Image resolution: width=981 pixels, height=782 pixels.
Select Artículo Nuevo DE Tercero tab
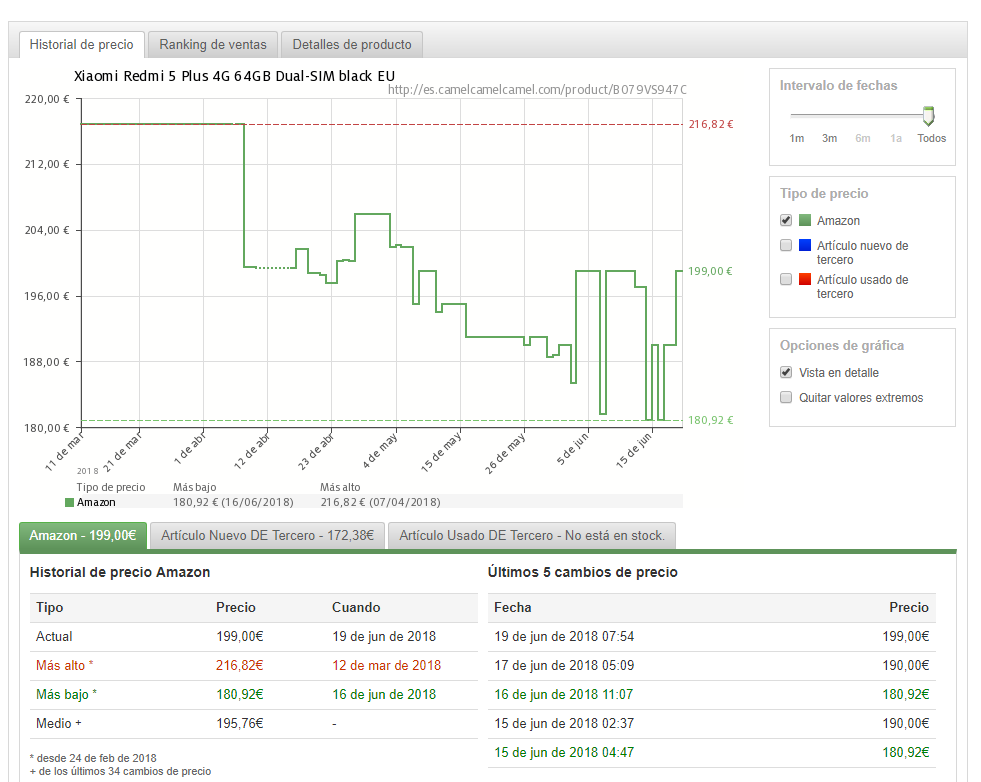(x=267, y=536)
